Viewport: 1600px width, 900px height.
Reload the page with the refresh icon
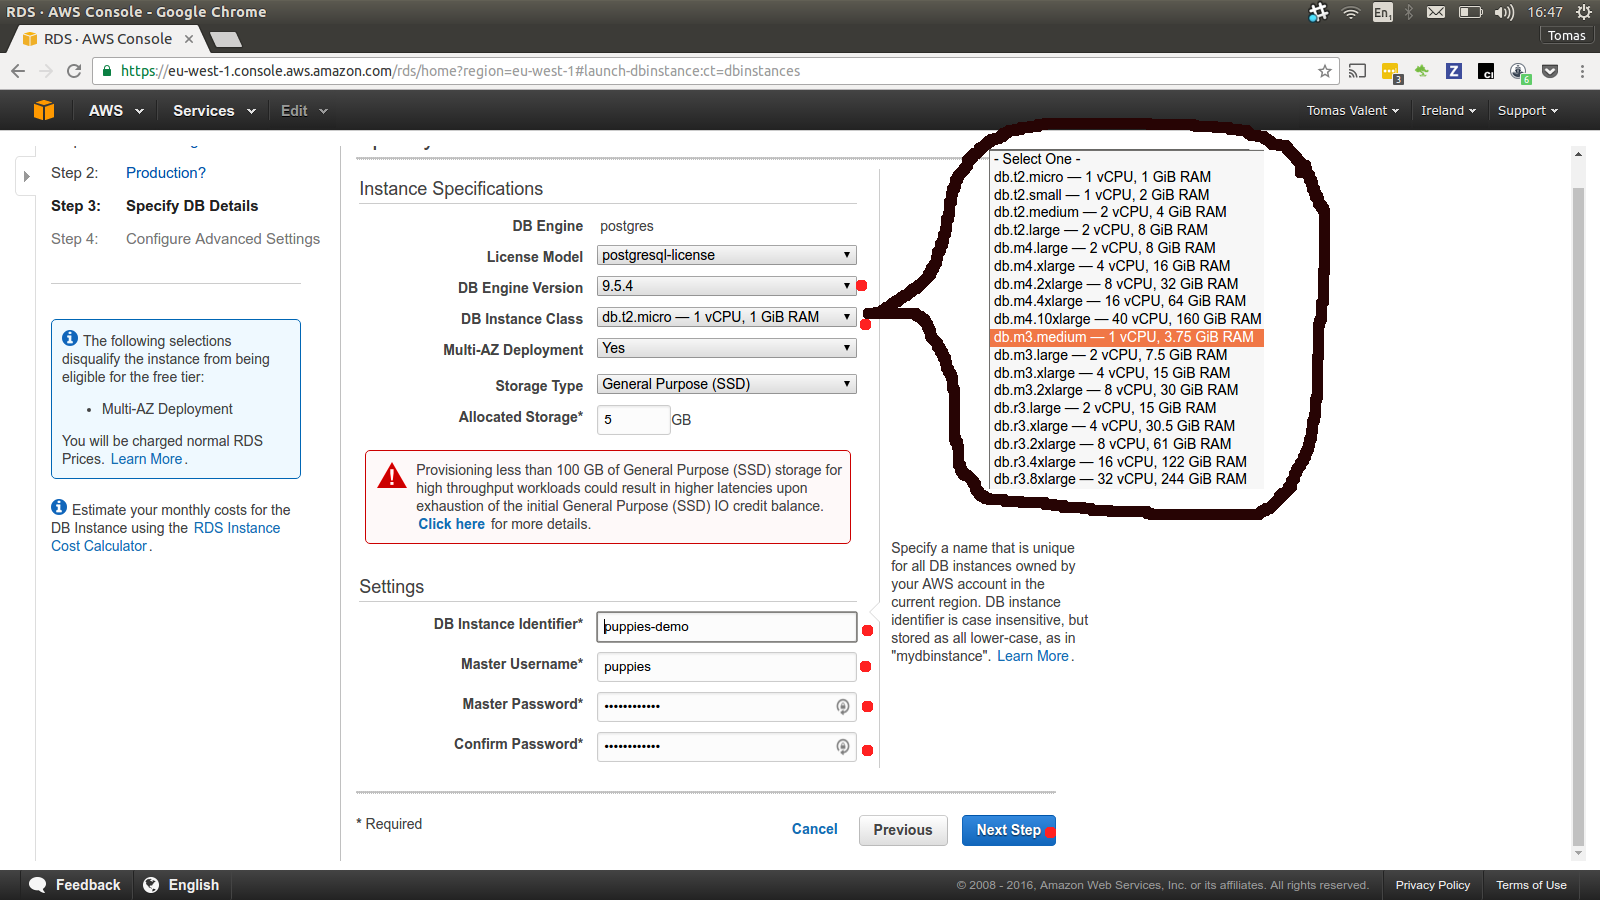coord(74,71)
